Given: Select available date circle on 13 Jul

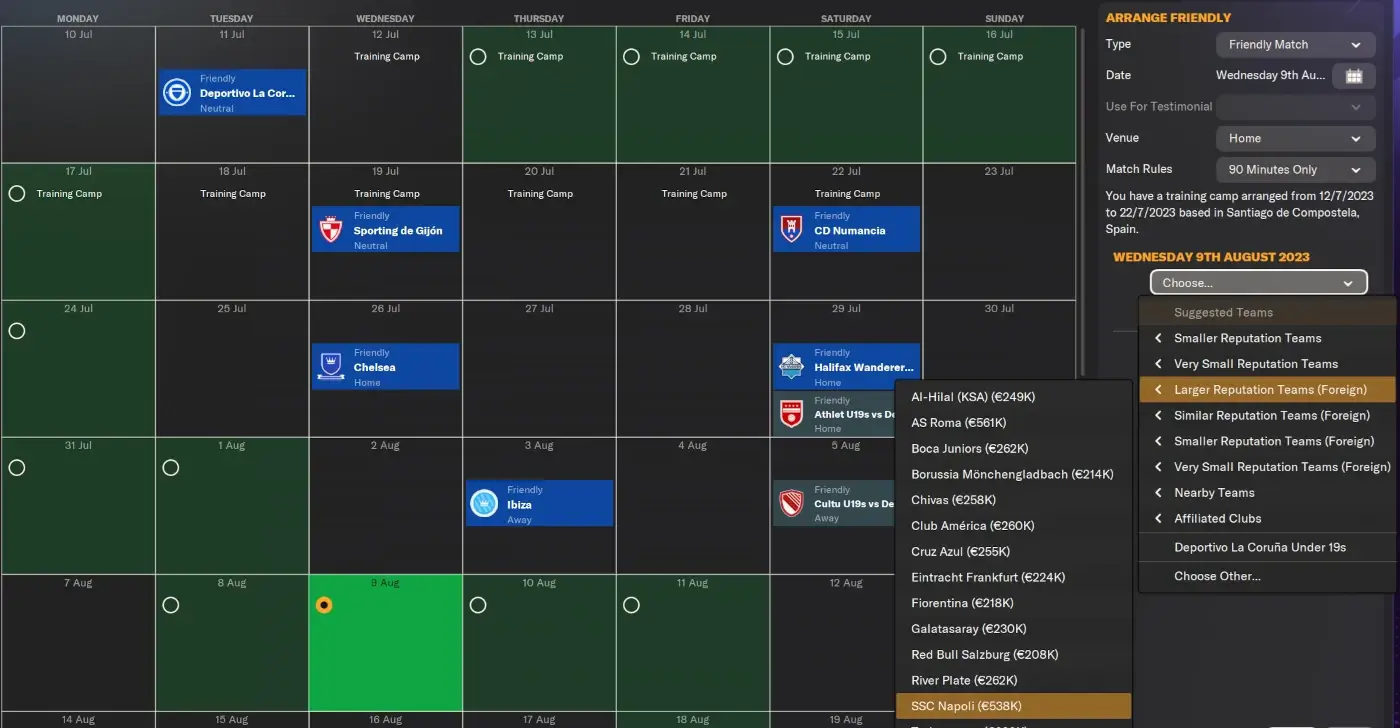Looking at the screenshot, I should [x=478, y=57].
